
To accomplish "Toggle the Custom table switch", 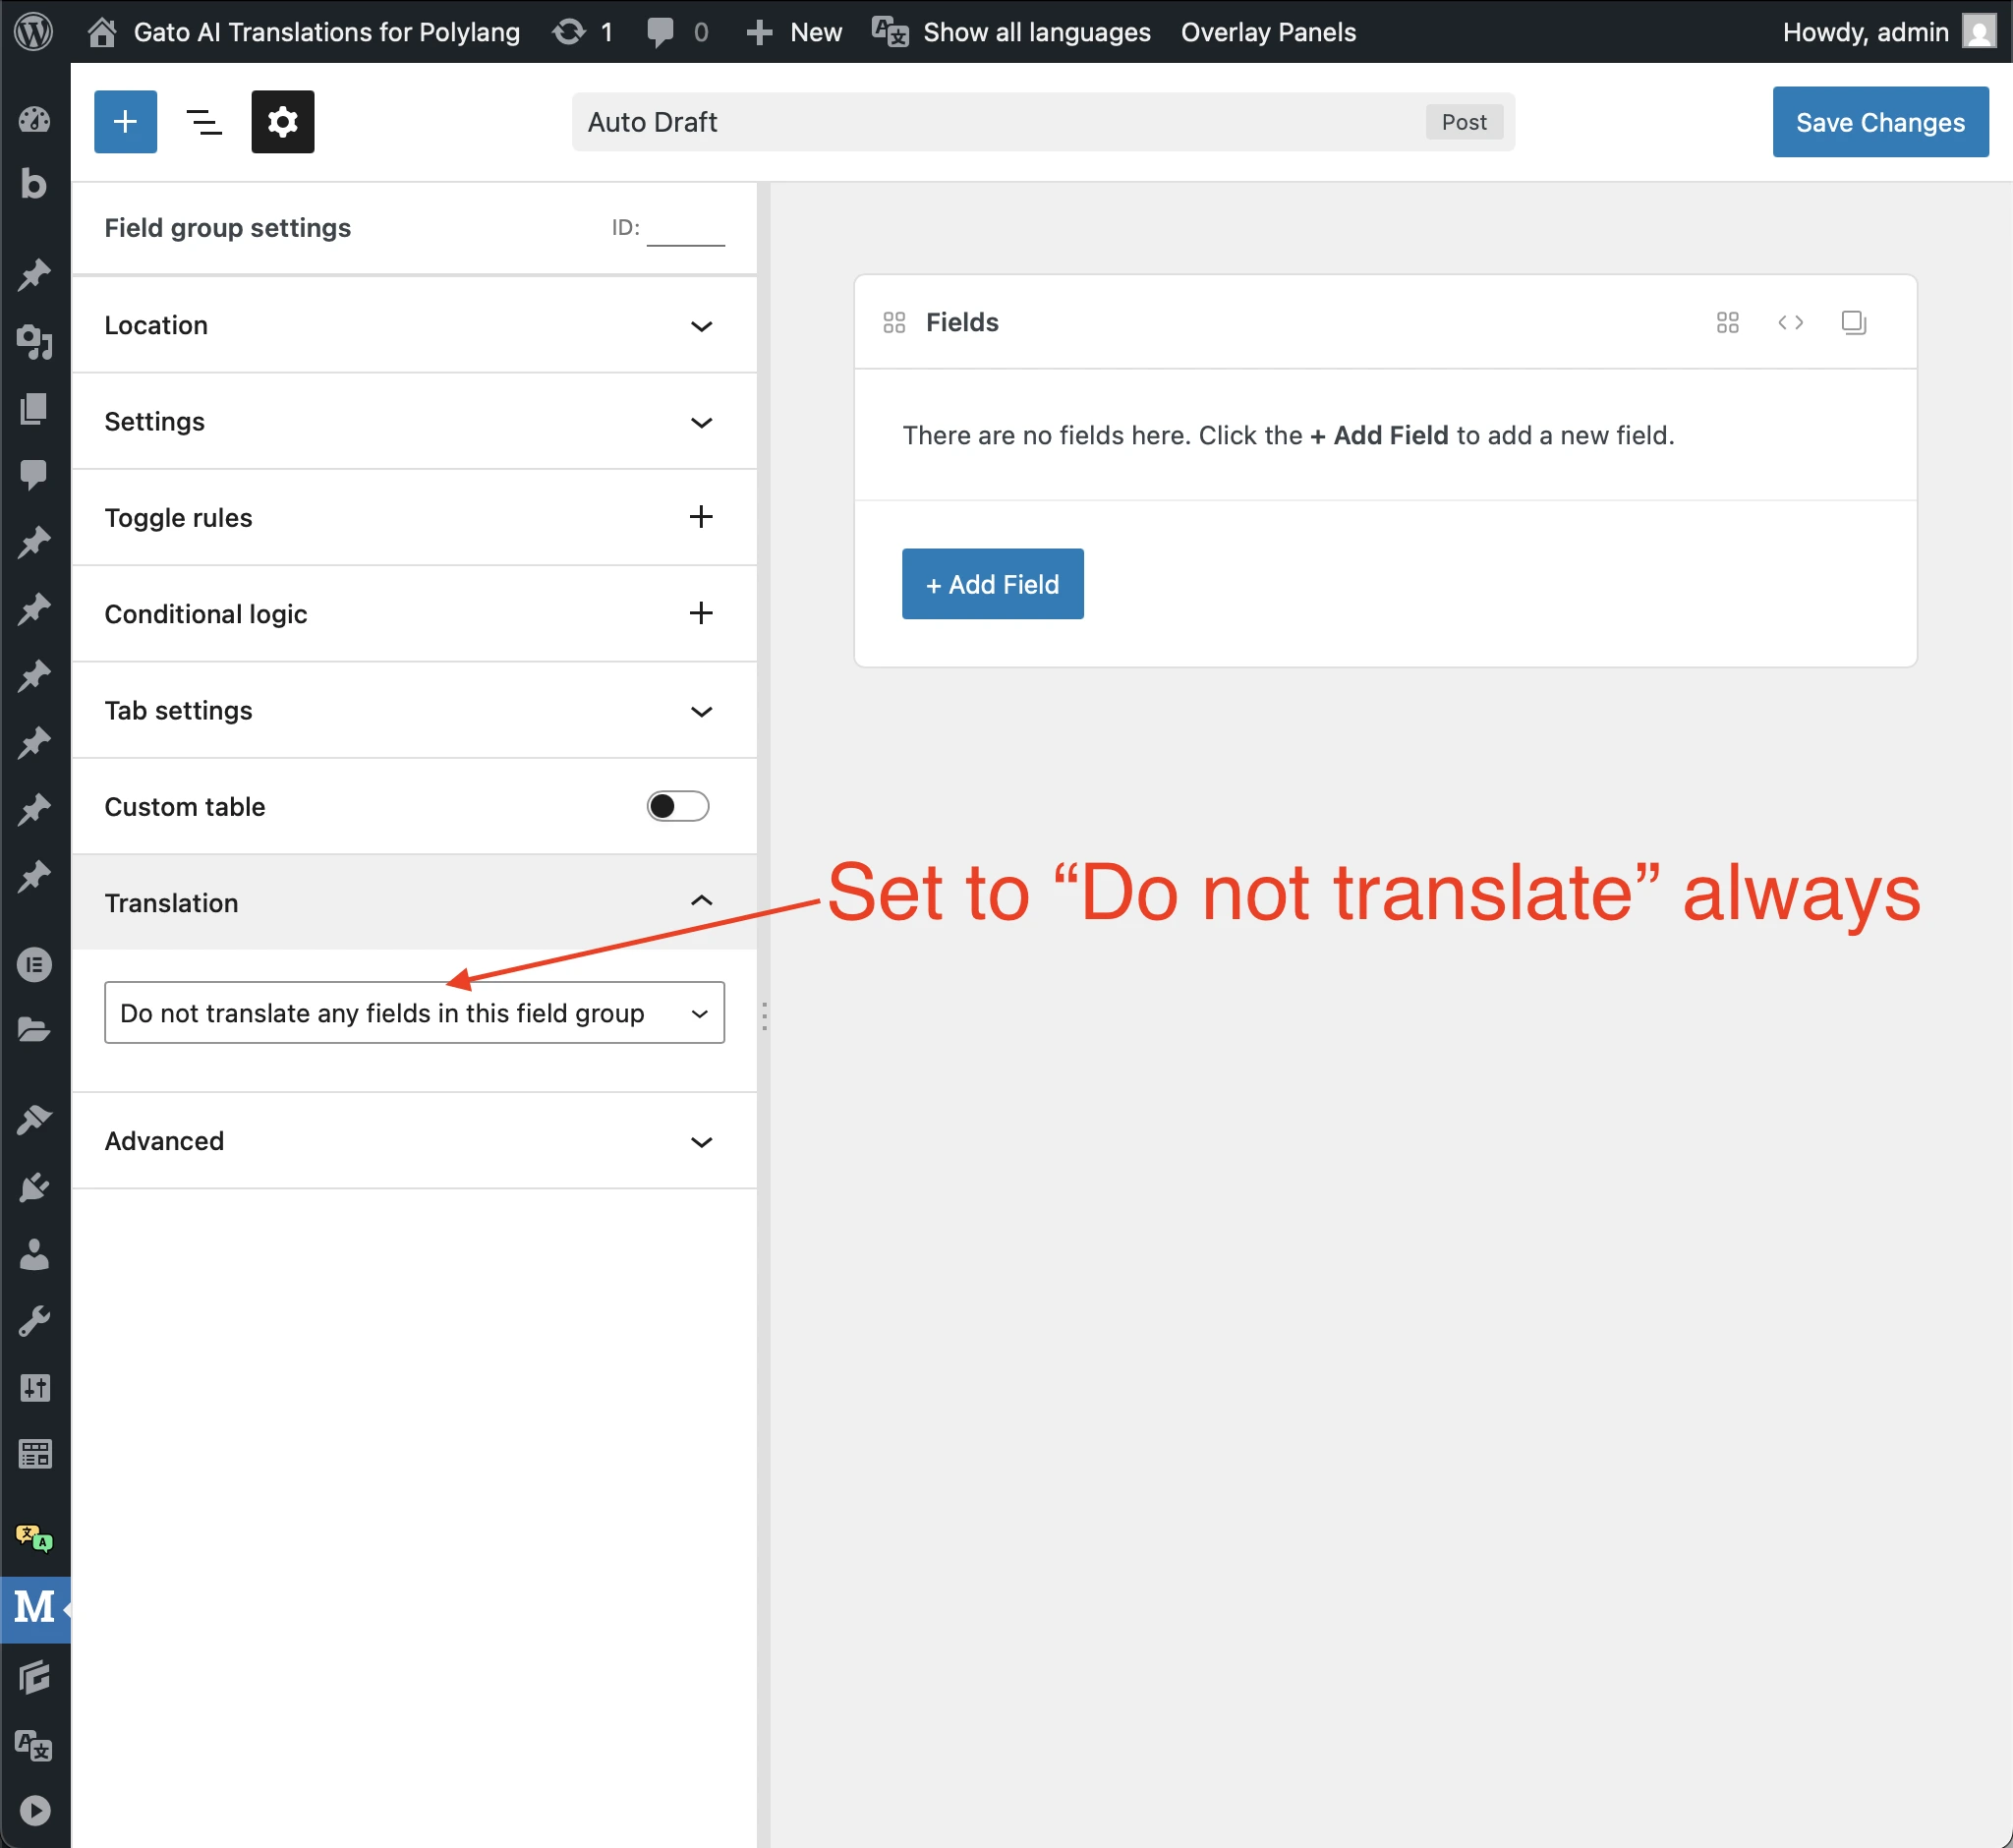I will [677, 806].
